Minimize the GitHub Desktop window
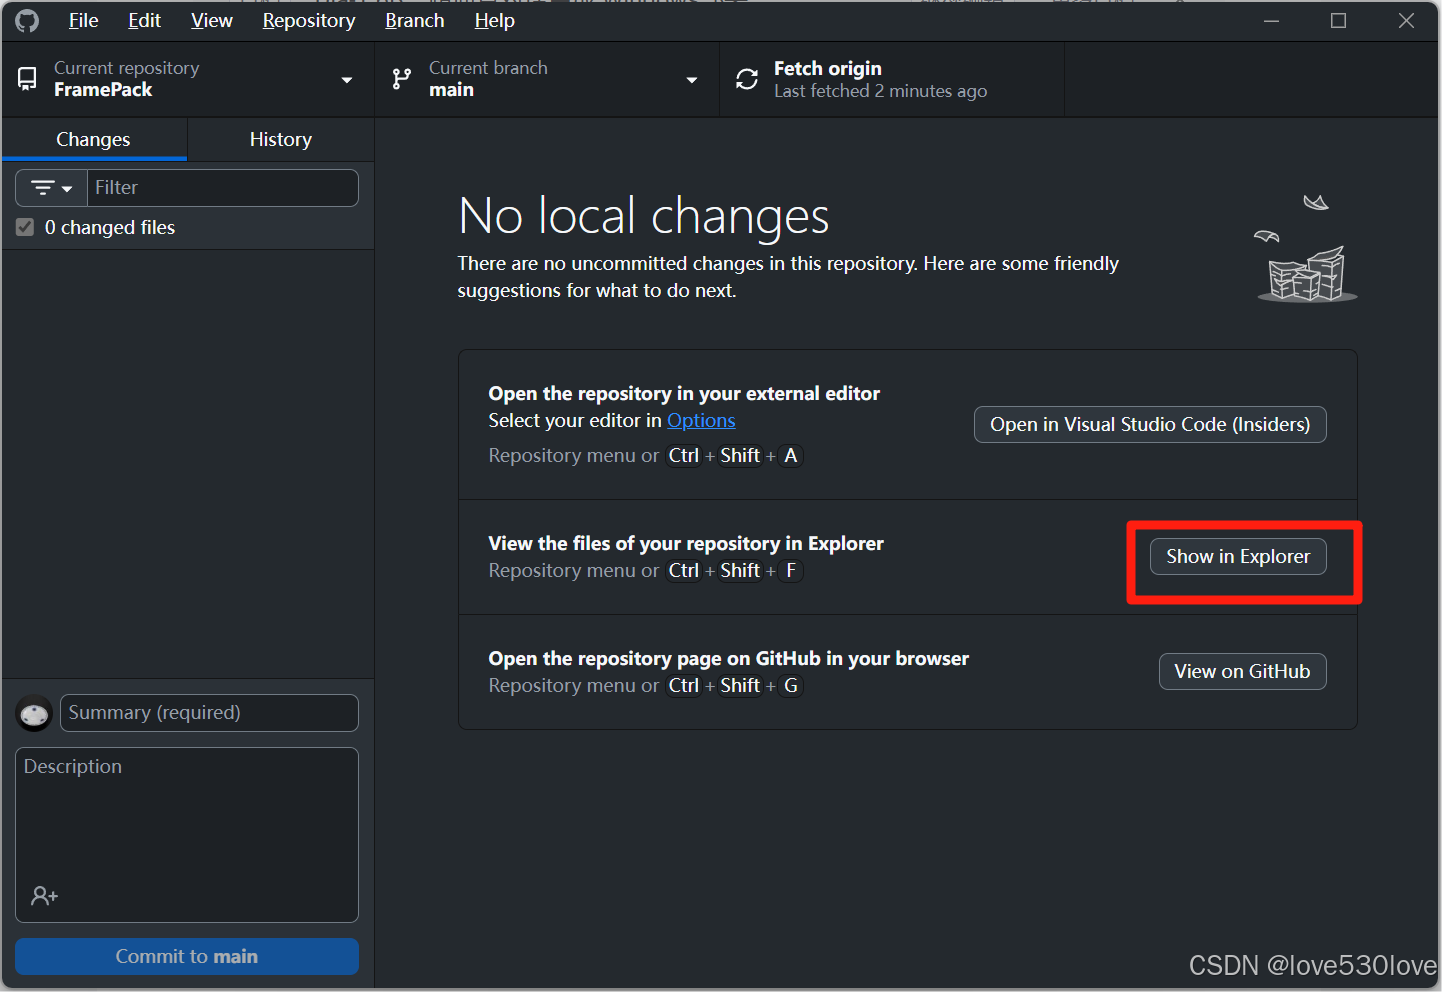1442x992 pixels. coord(1272,20)
